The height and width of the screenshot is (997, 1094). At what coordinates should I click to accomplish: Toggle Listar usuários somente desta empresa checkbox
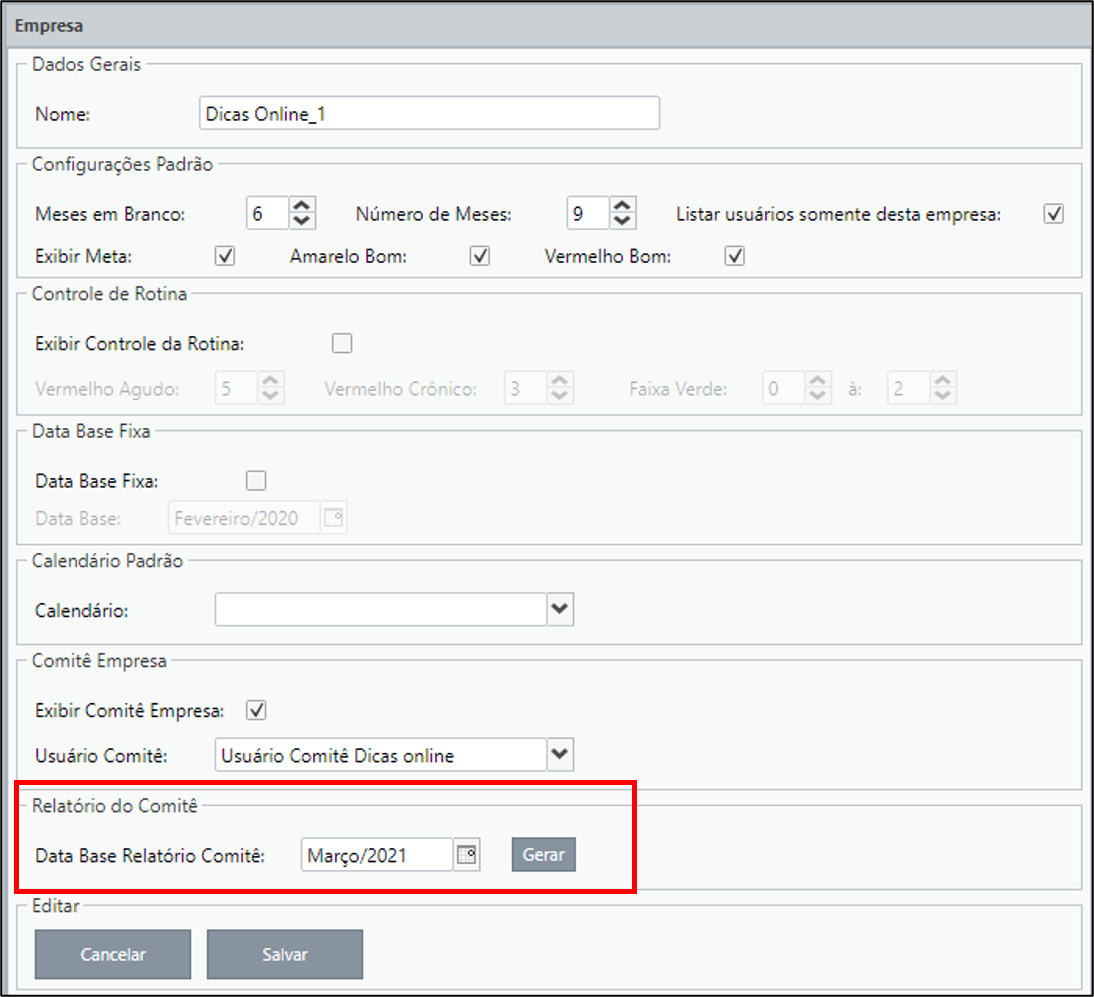[x=1054, y=213]
